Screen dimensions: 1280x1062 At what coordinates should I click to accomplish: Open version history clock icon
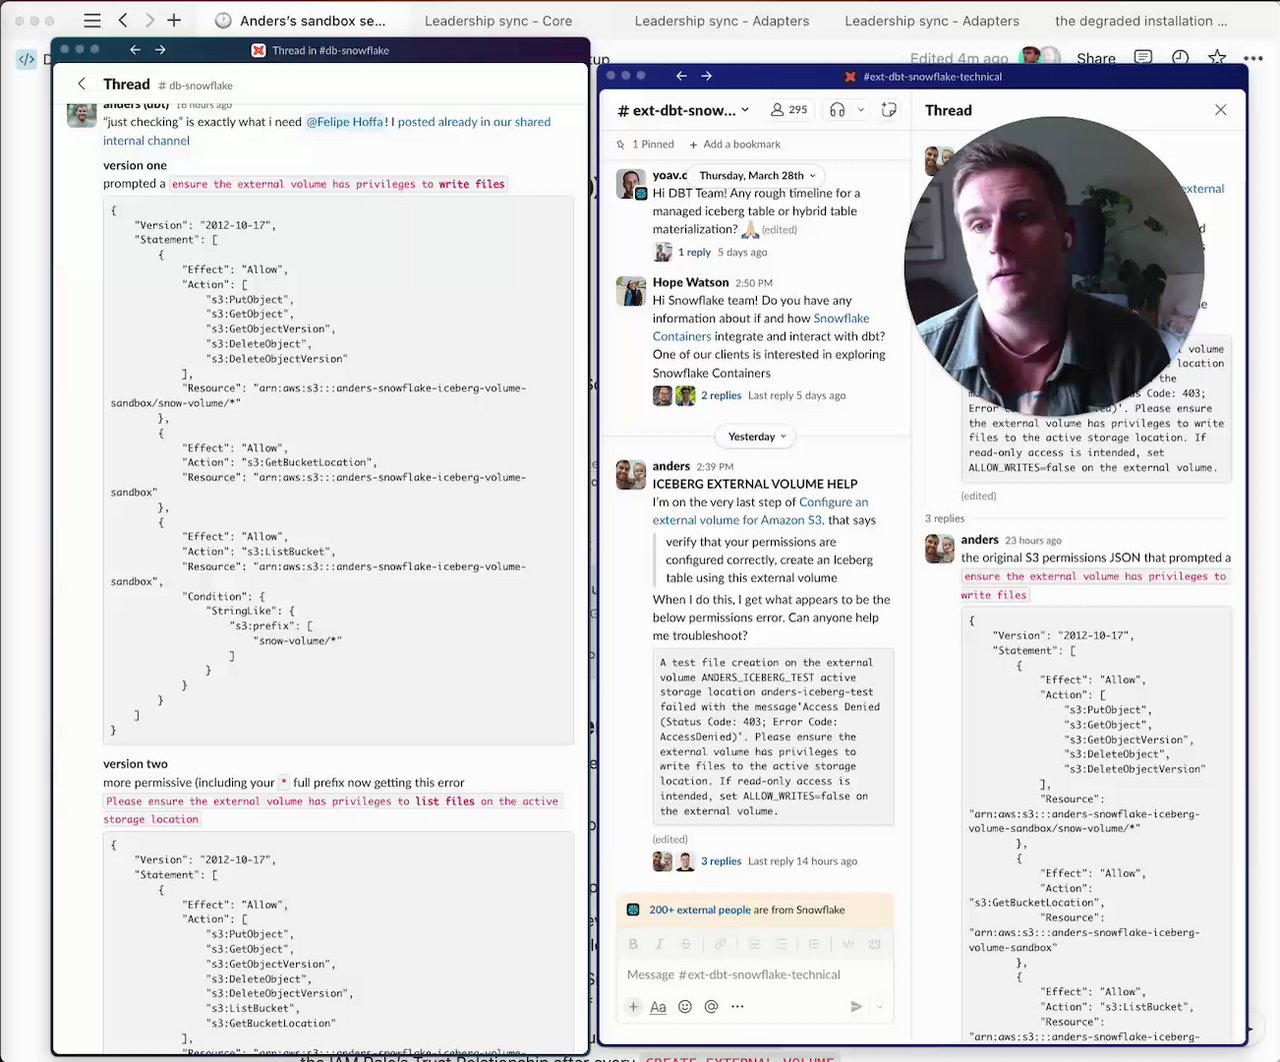tap(1180, 58)
